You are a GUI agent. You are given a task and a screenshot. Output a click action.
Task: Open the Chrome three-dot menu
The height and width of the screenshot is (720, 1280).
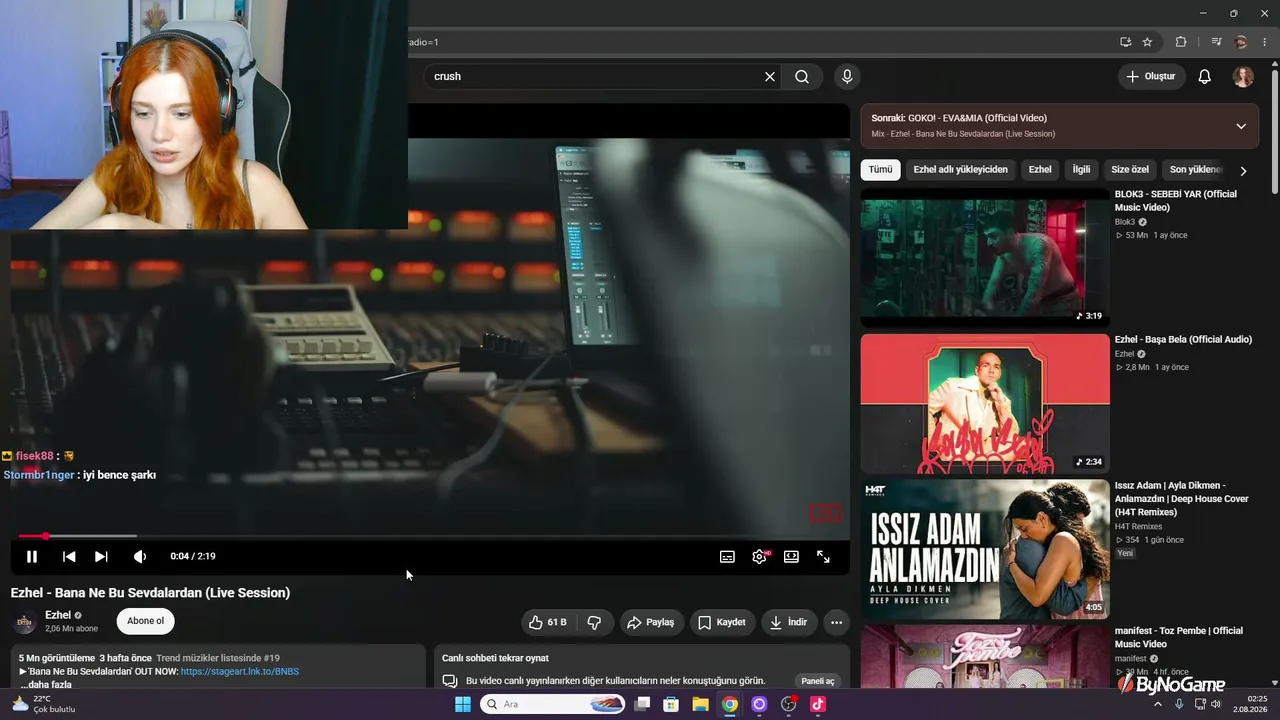(x=1264, y=42)
